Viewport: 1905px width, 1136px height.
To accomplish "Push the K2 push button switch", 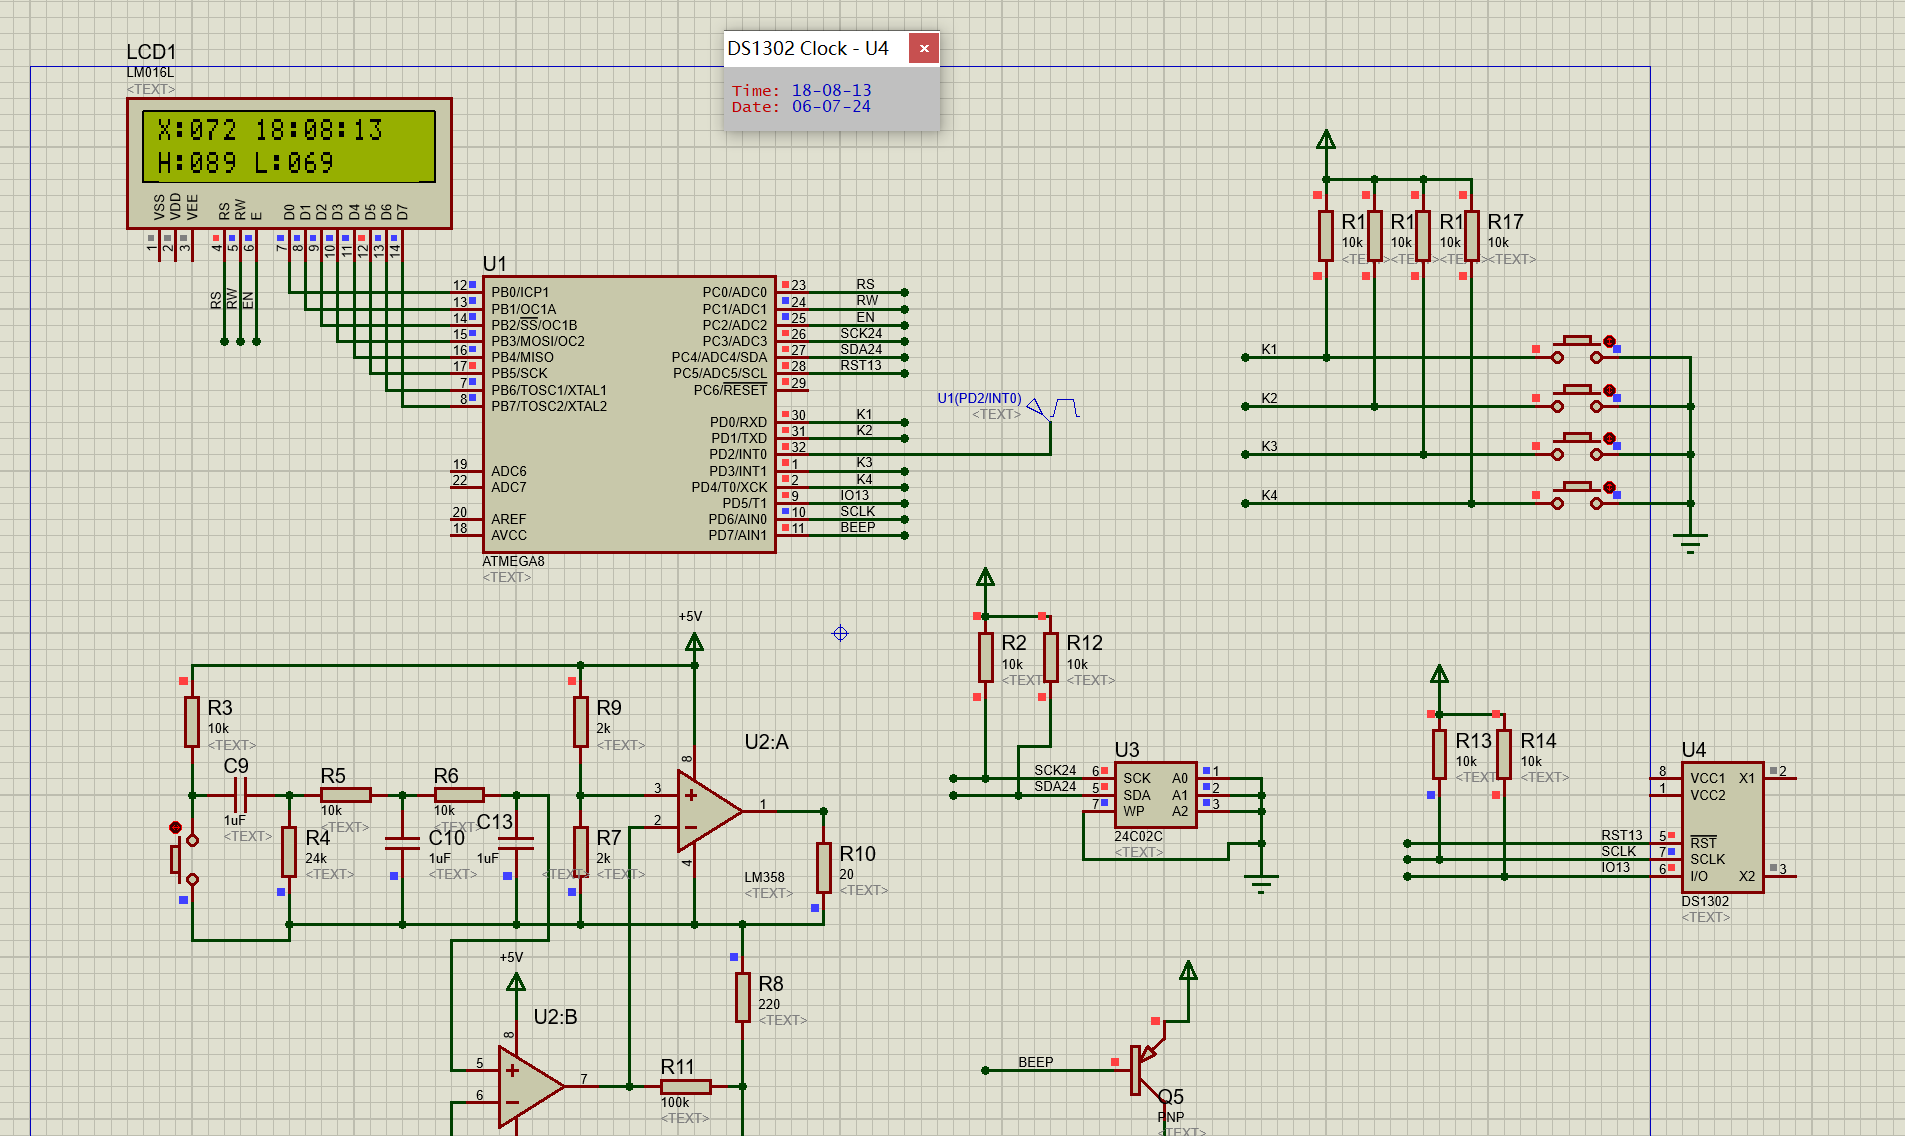I will (x=1577, y=398).
